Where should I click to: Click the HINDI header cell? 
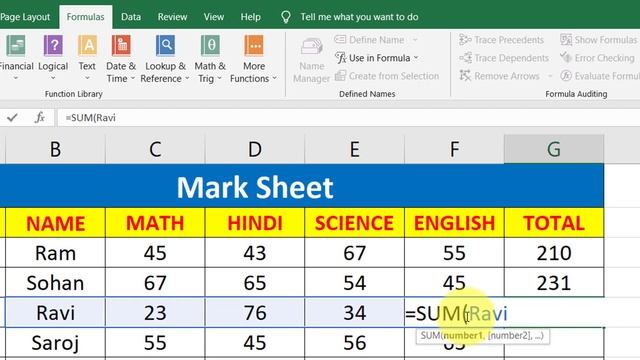(255, 223)
